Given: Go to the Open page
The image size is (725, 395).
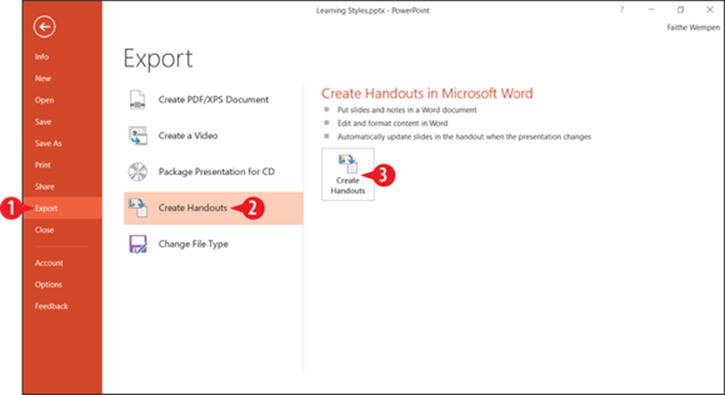Looking at the screenshot, I should coord(44,100).
